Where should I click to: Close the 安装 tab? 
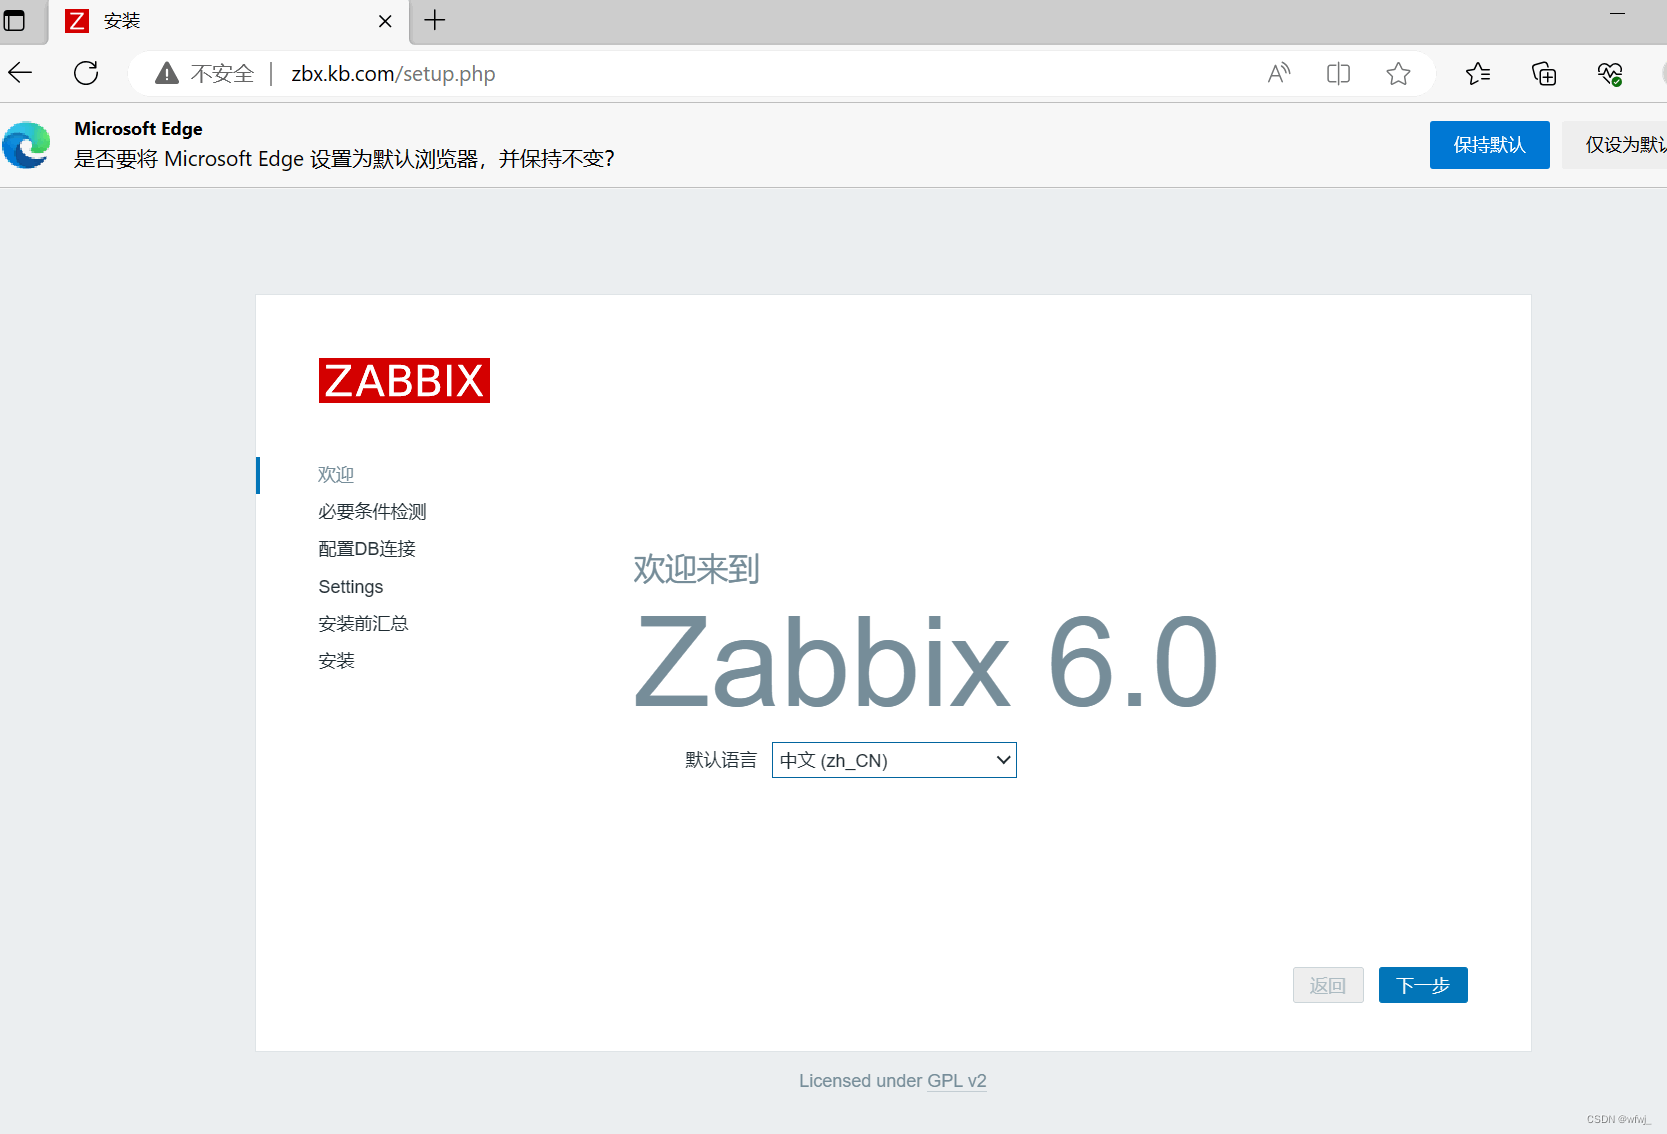pyautogui.click(x=385, y=21)
